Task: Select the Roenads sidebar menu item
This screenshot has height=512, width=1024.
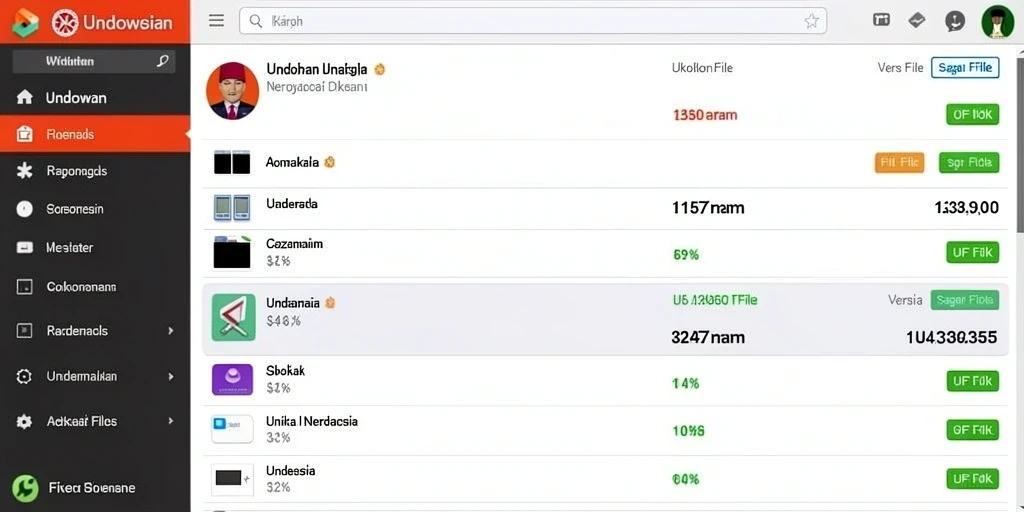Action: click(x=95, y=135)
